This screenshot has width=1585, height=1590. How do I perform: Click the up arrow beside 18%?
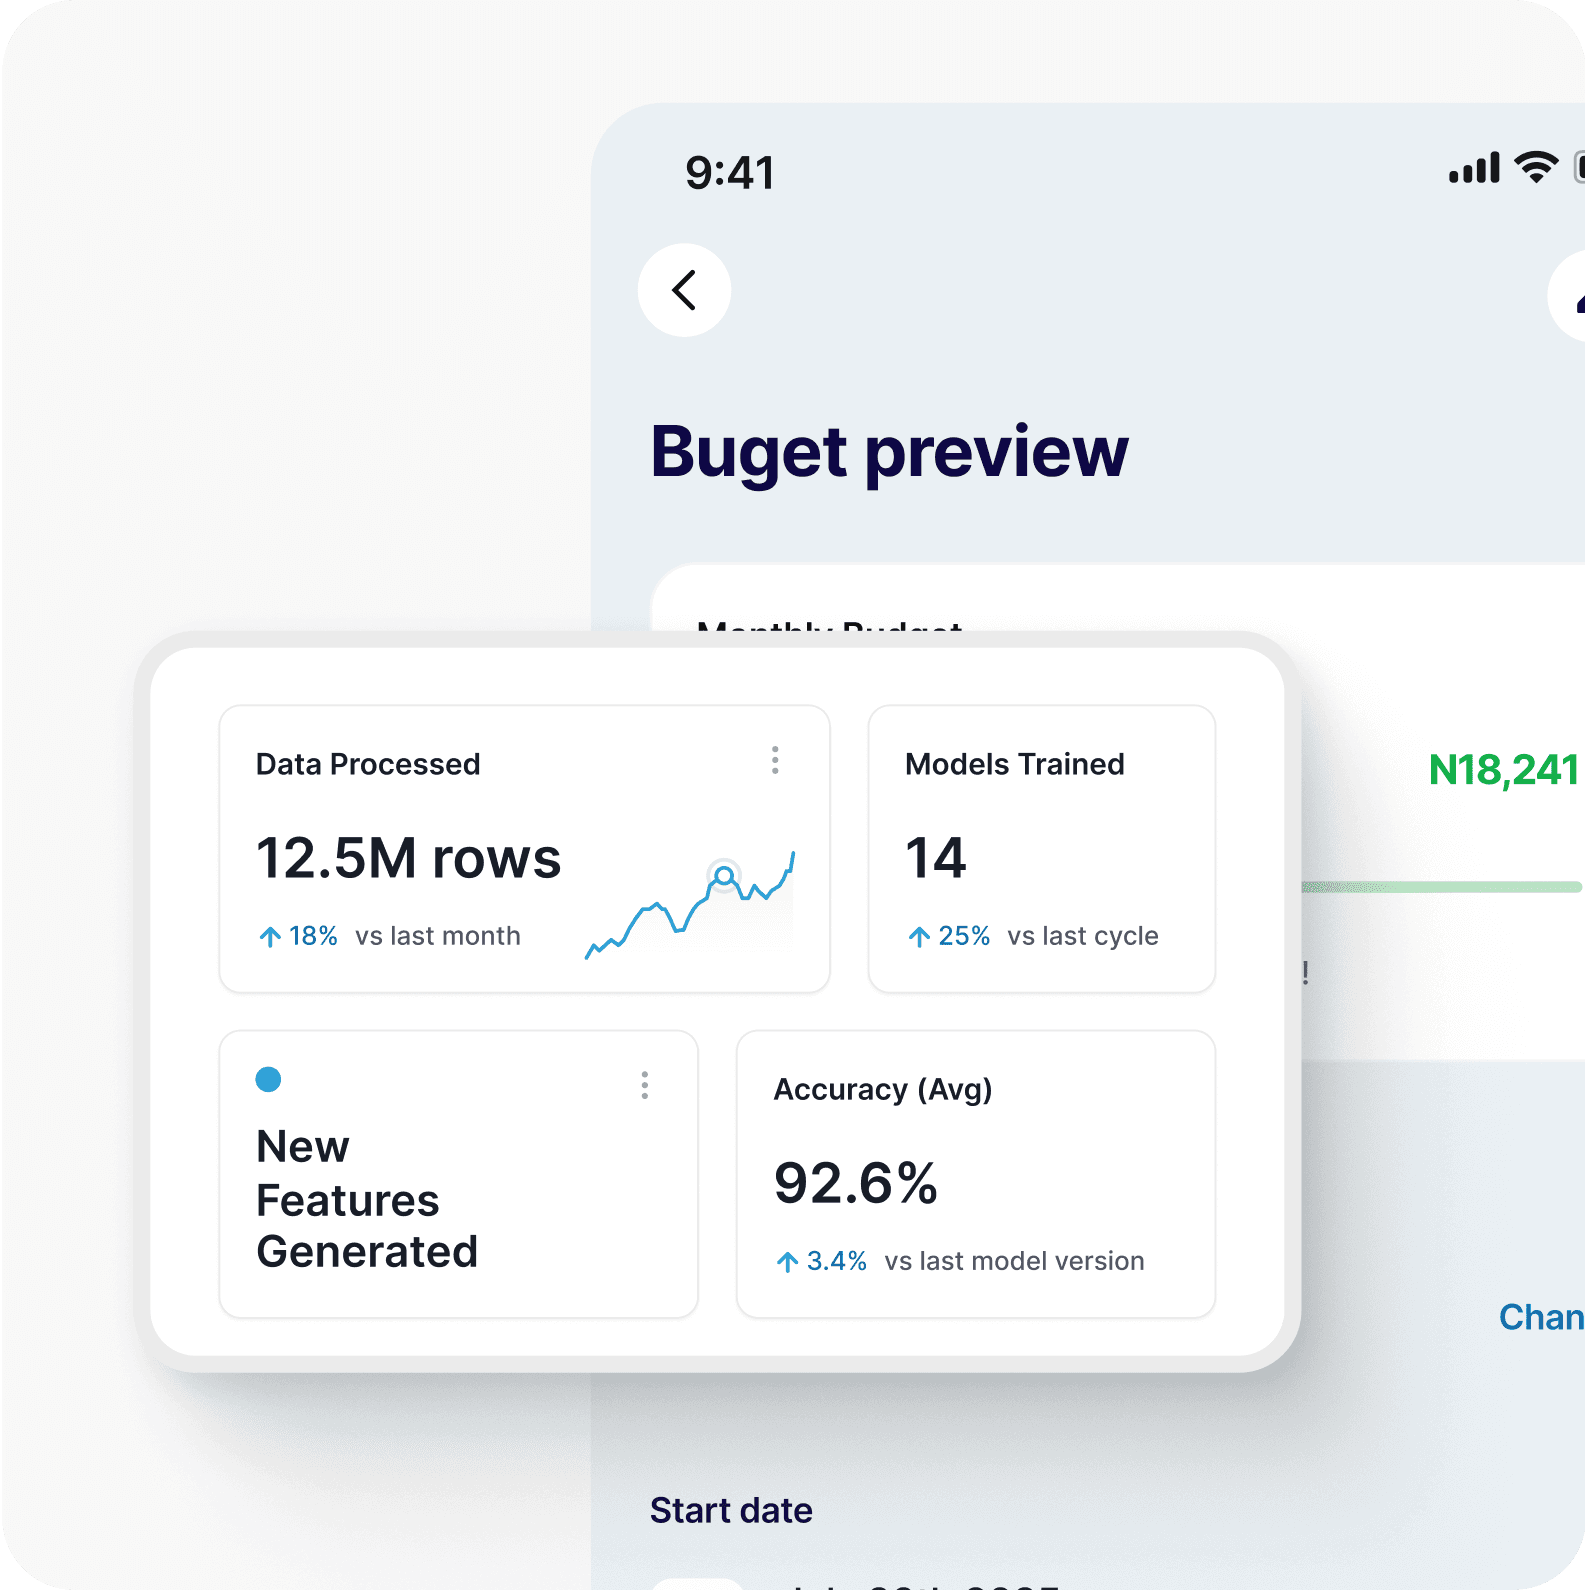(270, 937)
